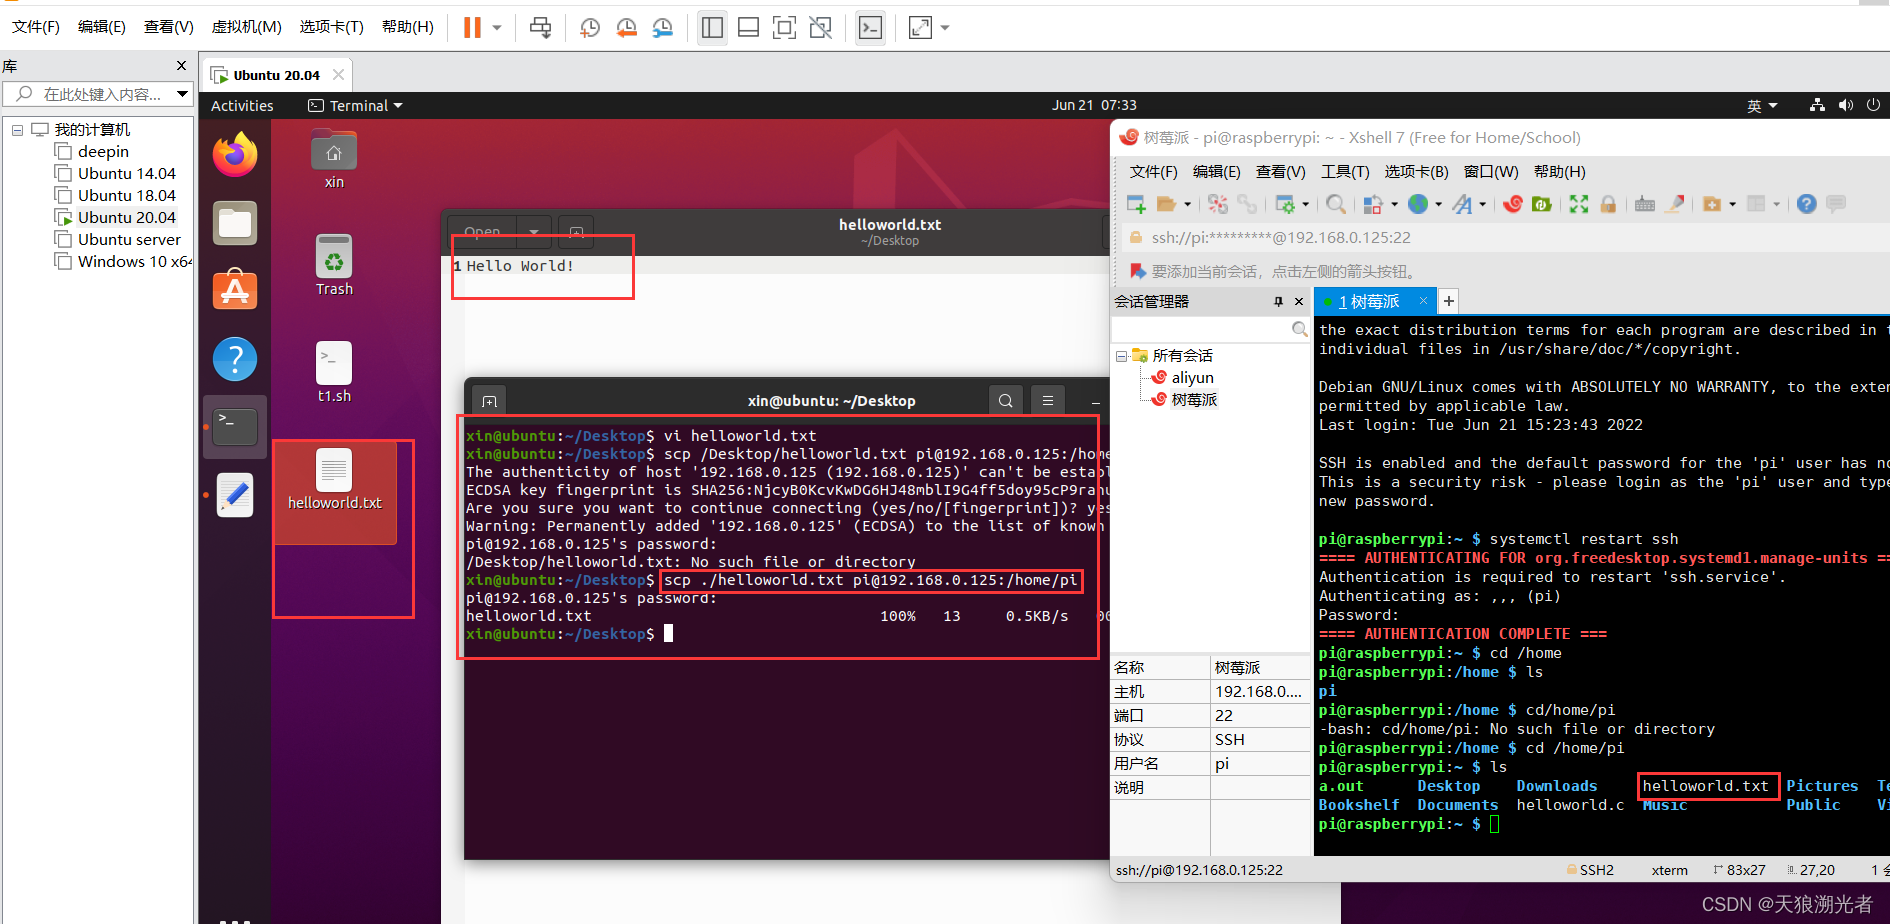Open Xshell 窗口(W) menu
The image size is (1890, 924).
tap(1490, 172)
